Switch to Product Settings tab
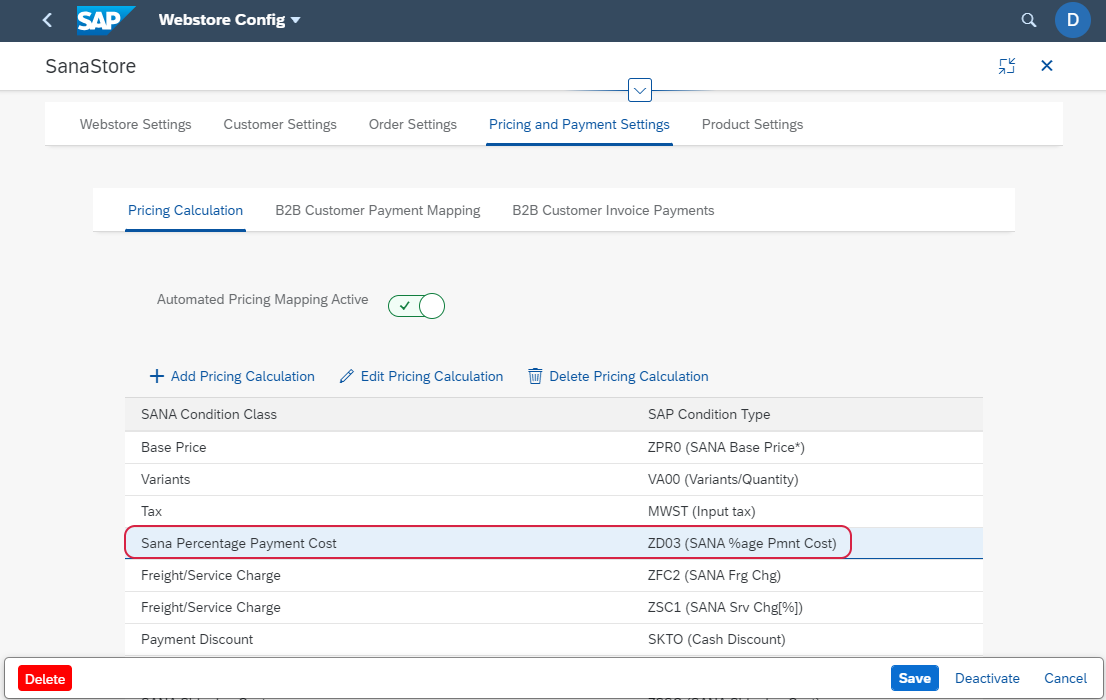The image size is (1106, 700). click(x=753, y=124)
